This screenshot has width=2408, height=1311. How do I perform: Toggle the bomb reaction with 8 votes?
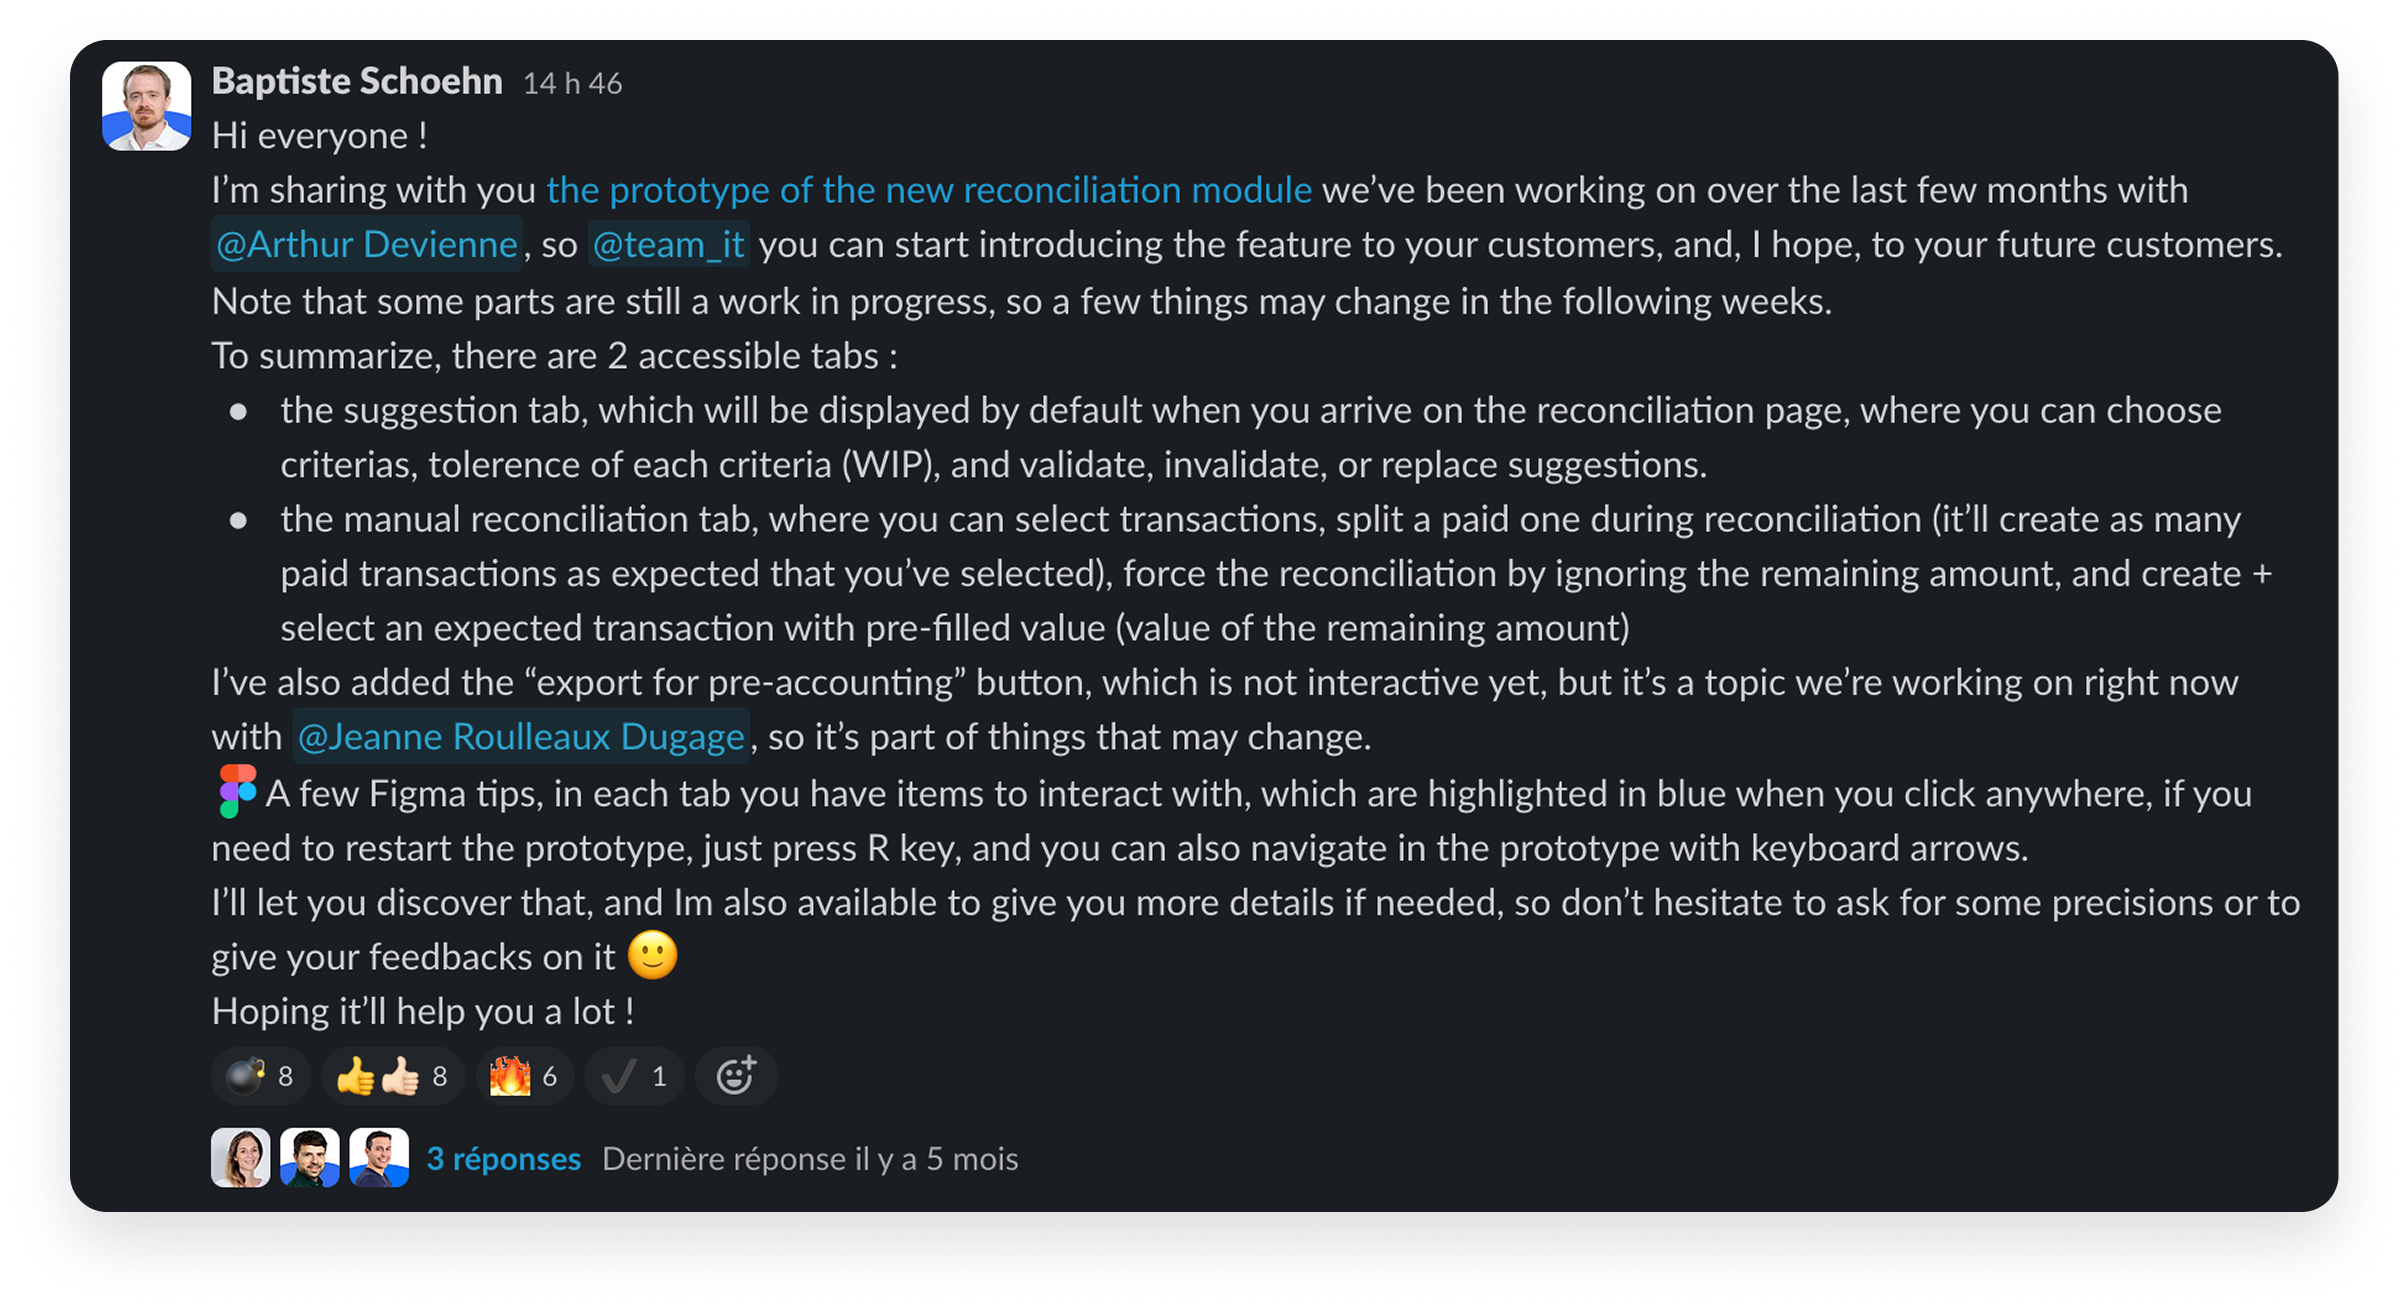click(x=260, y=1076)
